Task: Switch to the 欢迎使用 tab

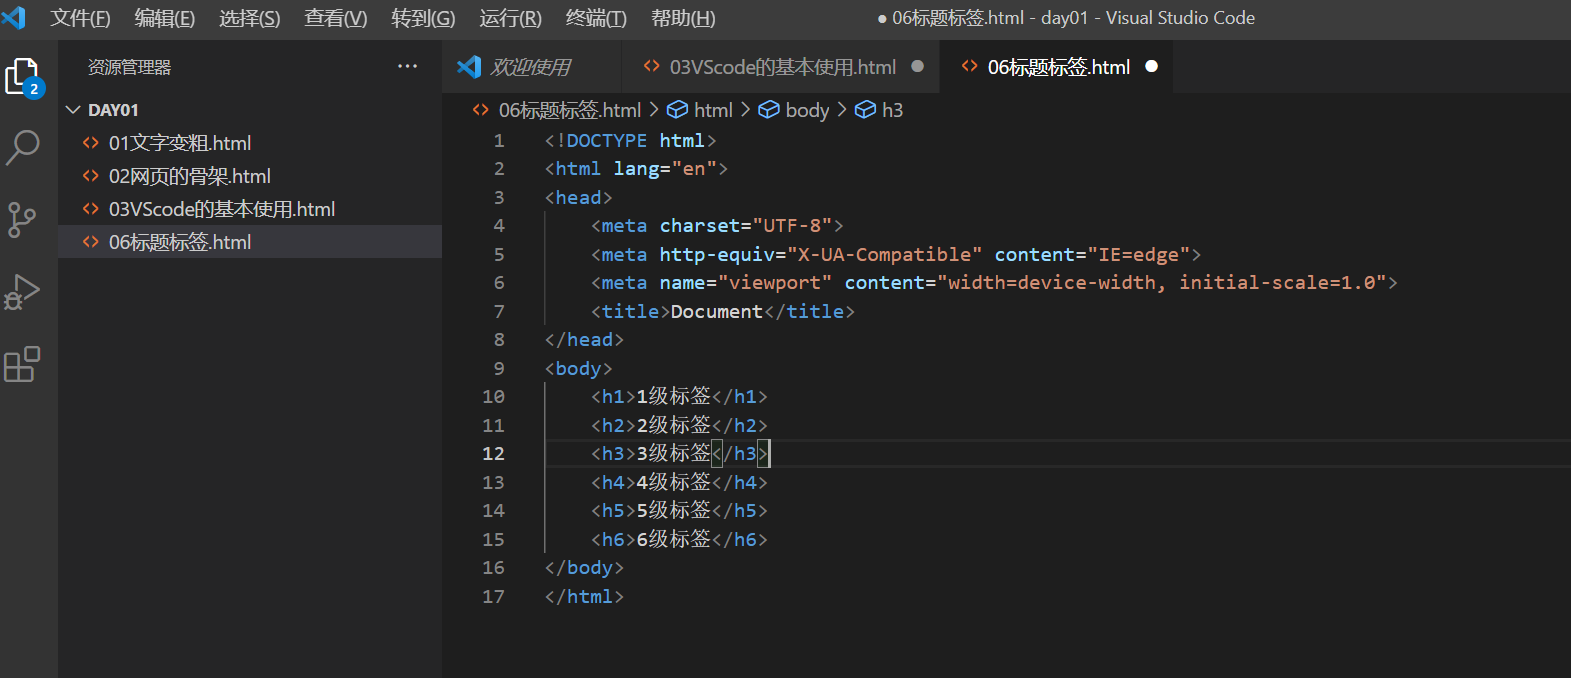Action: (531, 67)
